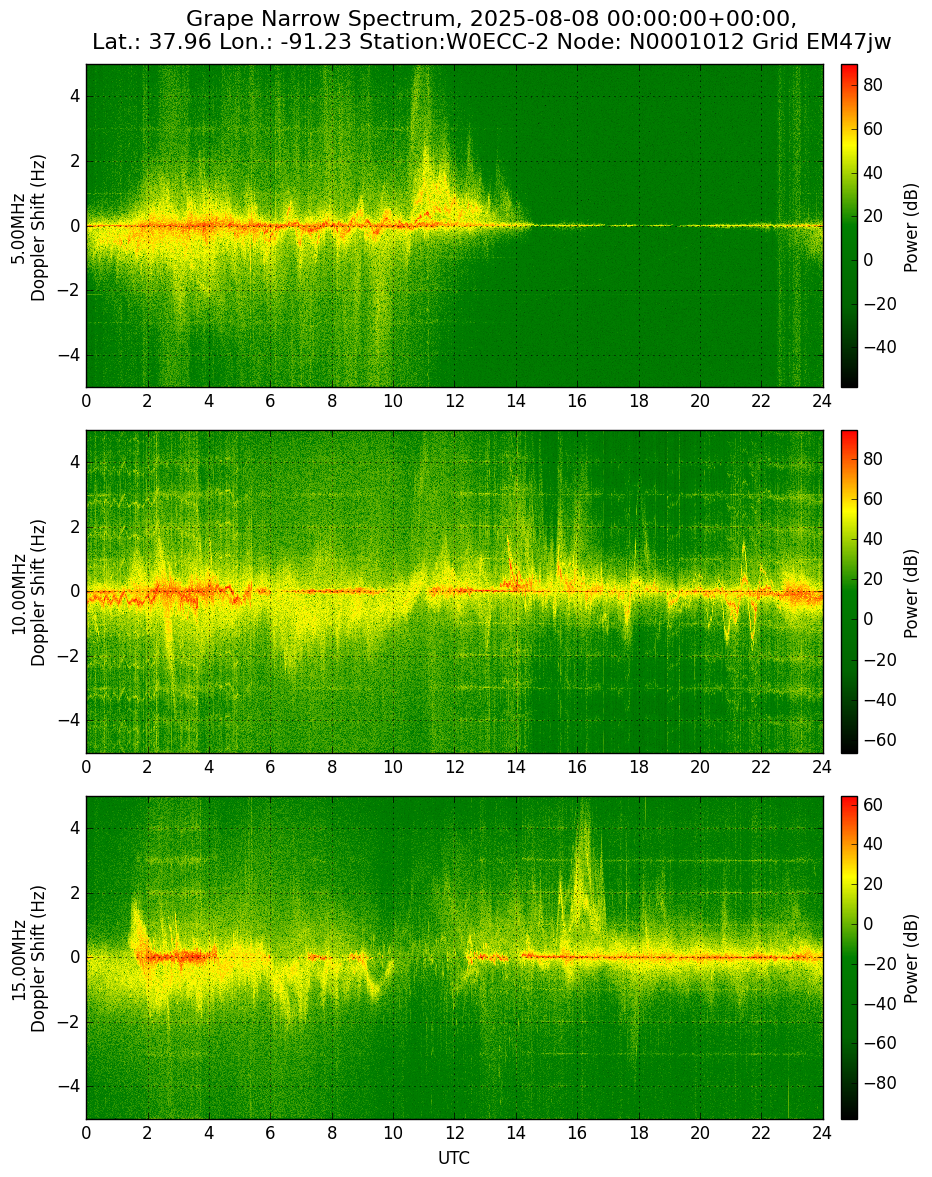Image resolution: width=932 pixels, height=1177 pixels.
Task: Click the 12 tick on the middle plot's time axis
Action: coord(455,767)
